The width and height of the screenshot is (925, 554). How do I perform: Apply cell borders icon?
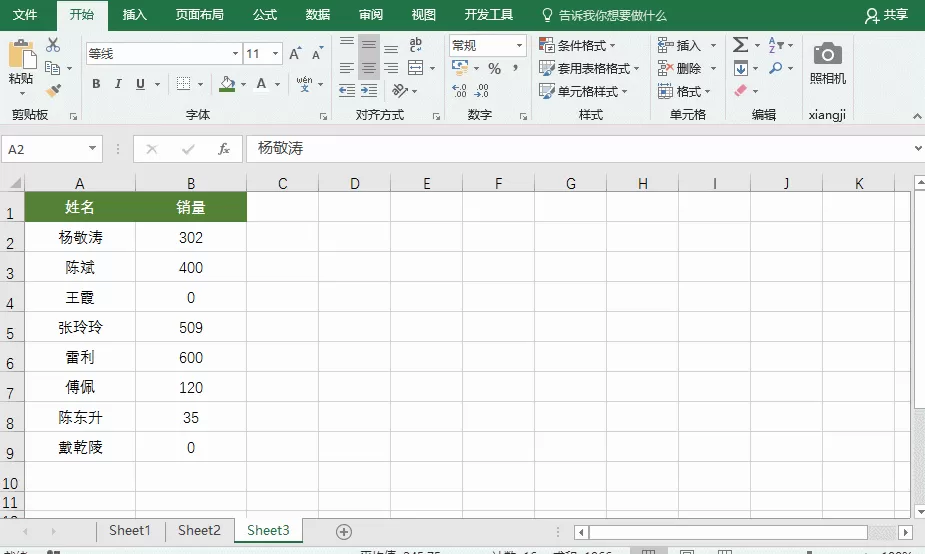[183, 84]
